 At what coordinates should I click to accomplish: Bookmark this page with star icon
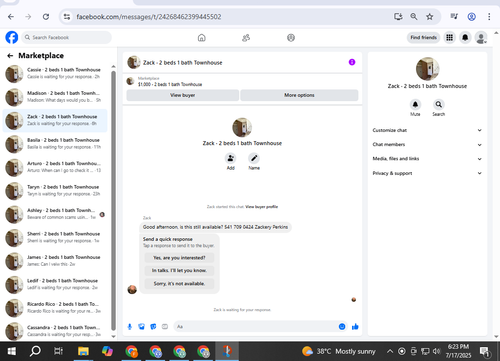430,17
